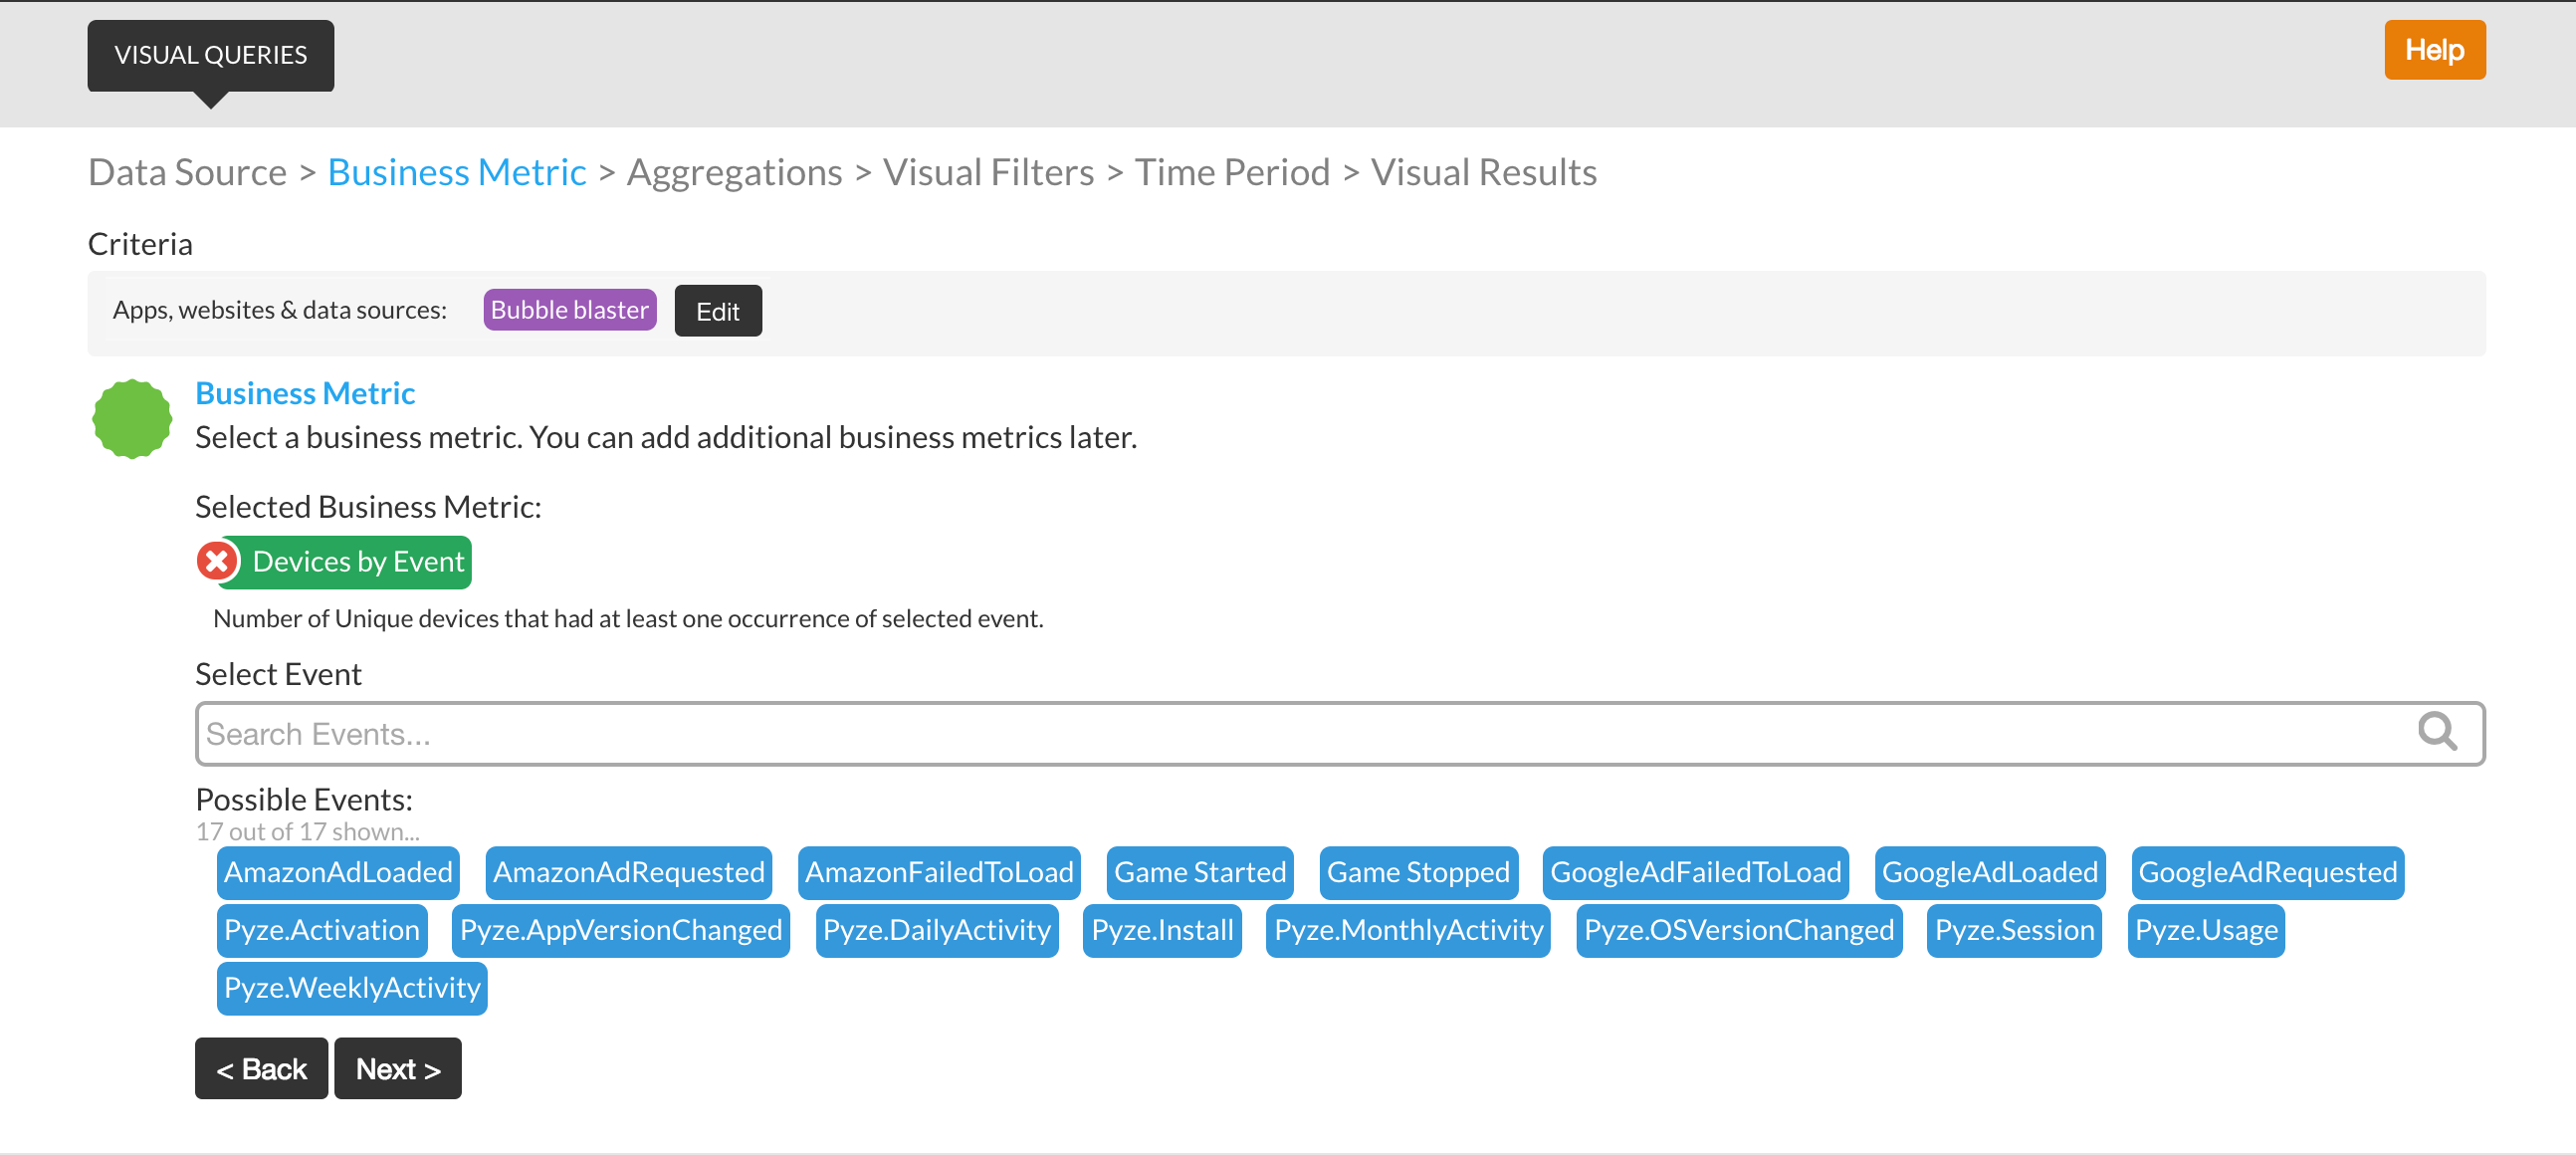Viewport: 2576px width, 1155px height.
Task: Edit the apps and data sources
Action: 717,311
